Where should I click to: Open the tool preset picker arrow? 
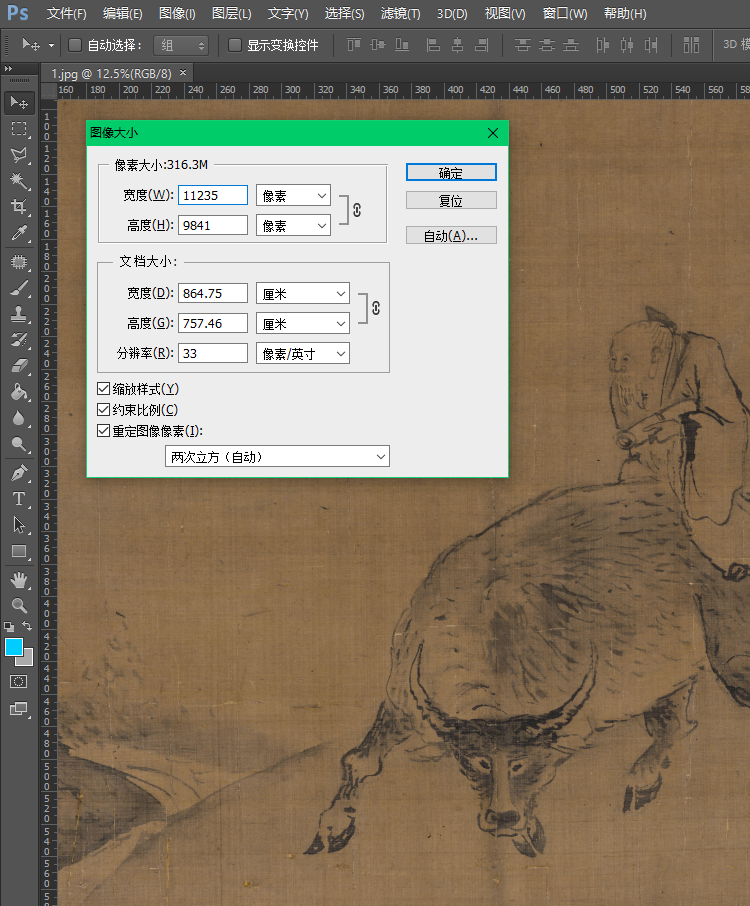pos(51,45)
